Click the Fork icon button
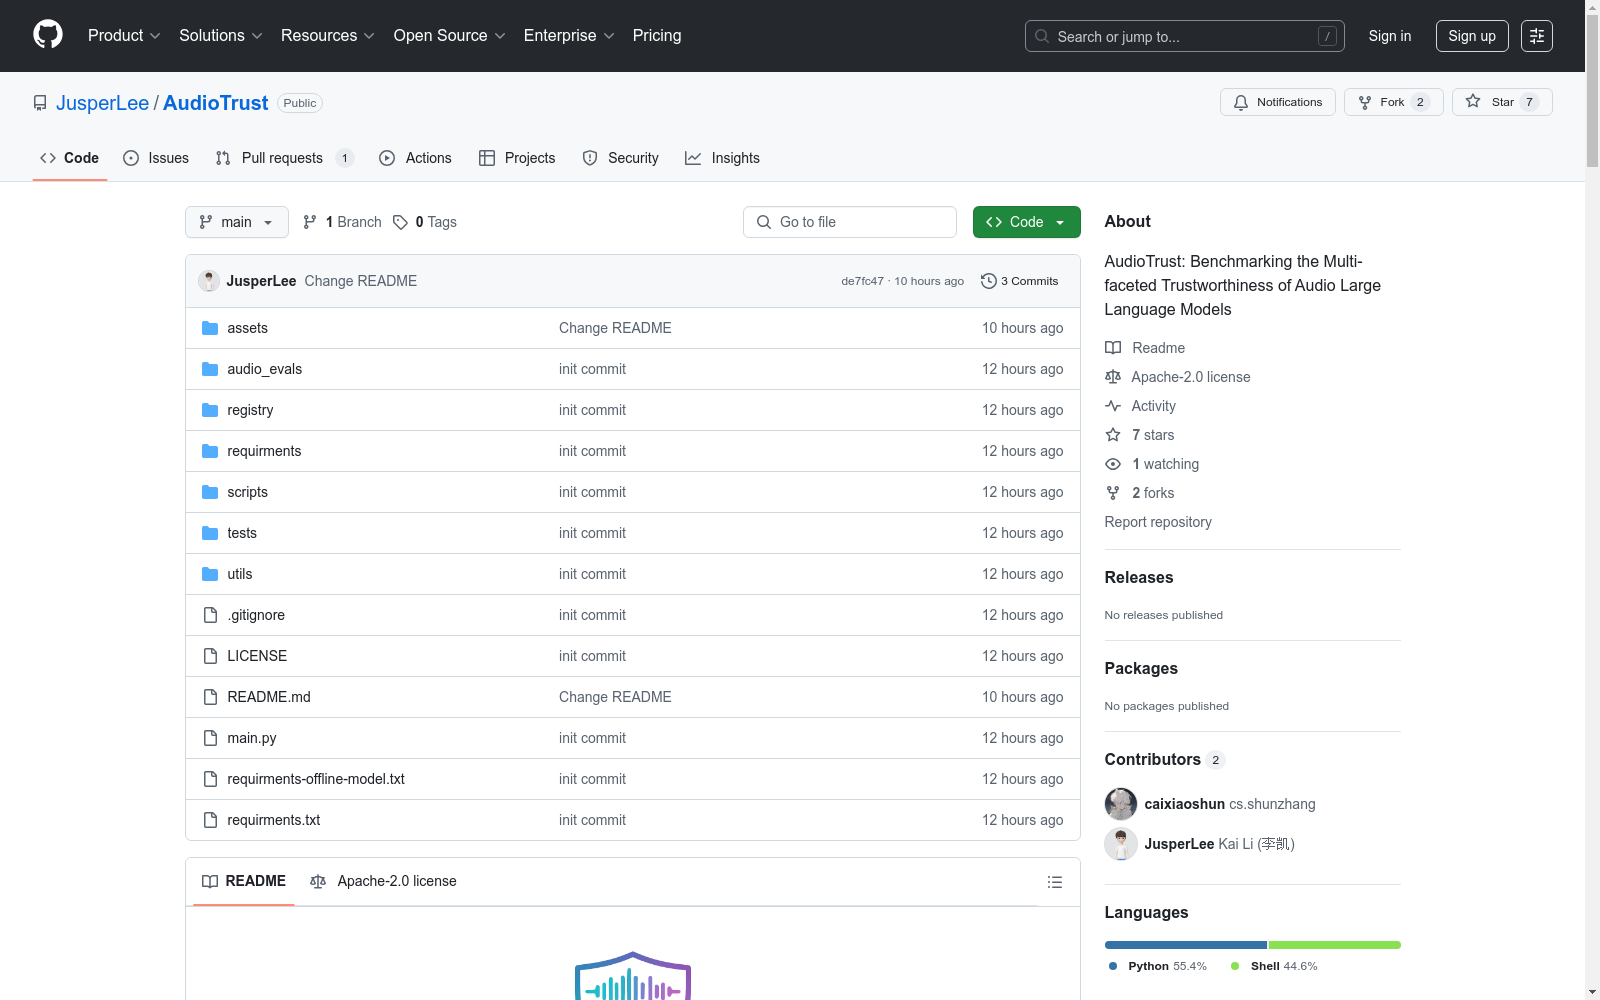Image resolution: width=1600 pixels, height=1000 pixels. coord(1394,102)
